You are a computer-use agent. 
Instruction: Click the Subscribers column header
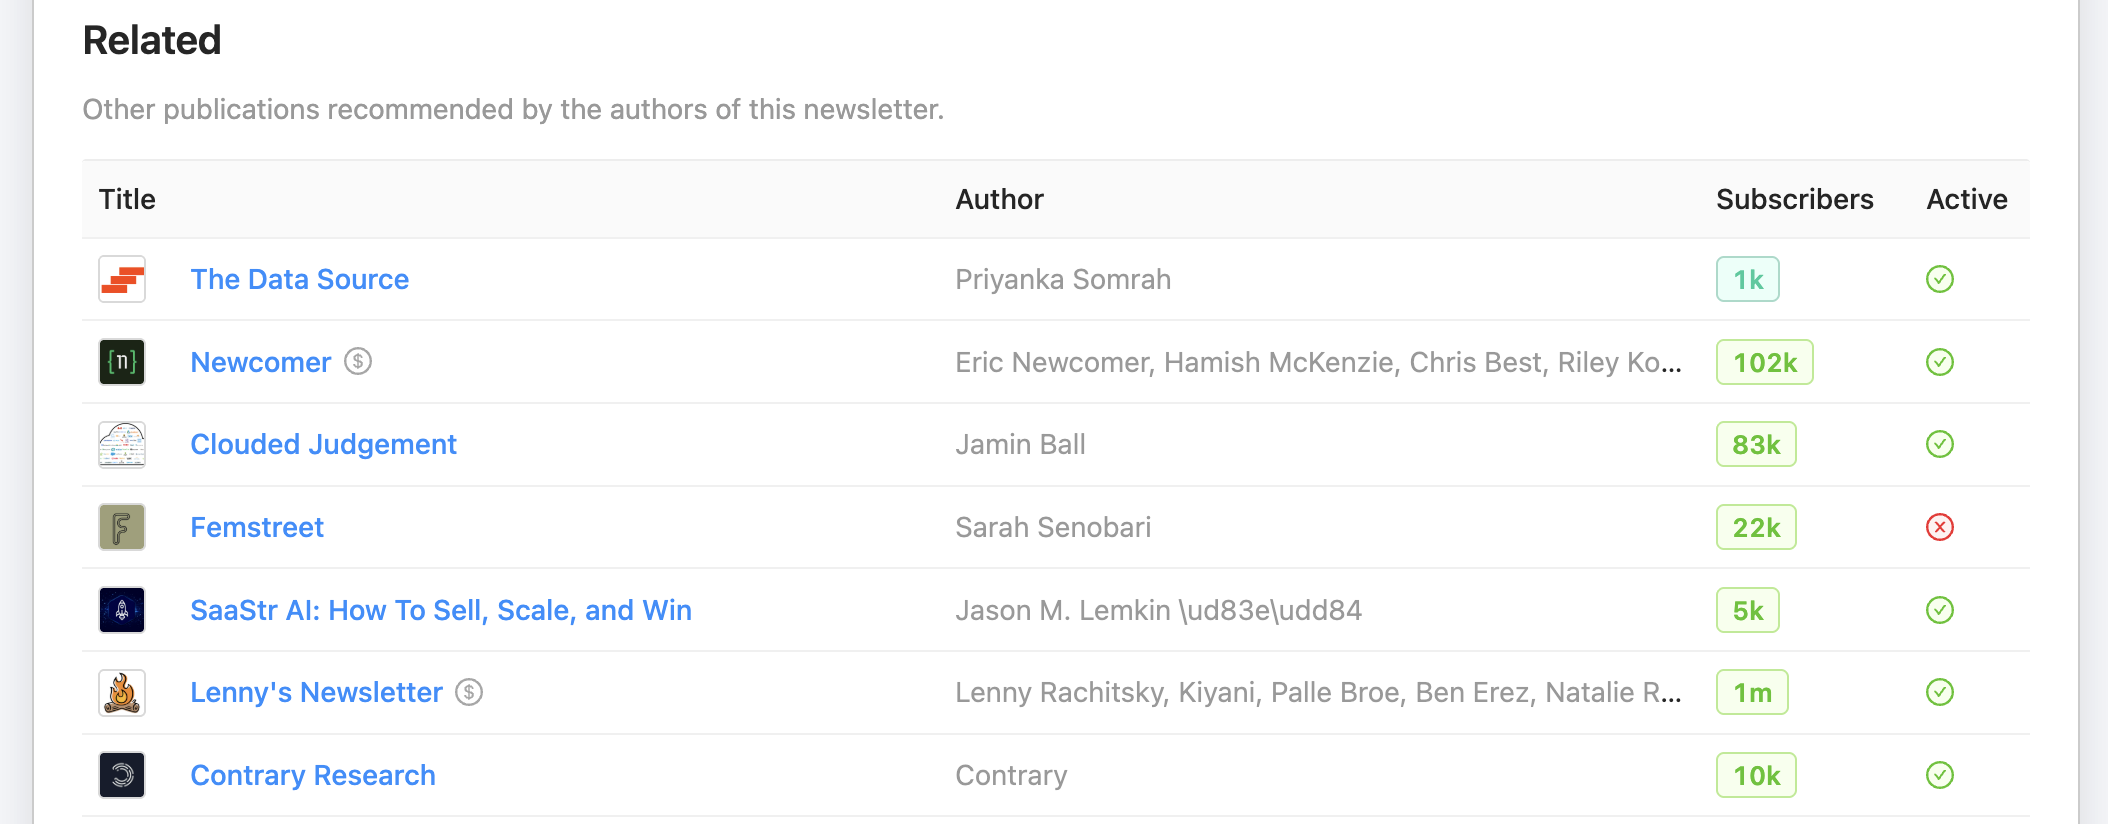pyautogui.click(x=1794, y=199)
